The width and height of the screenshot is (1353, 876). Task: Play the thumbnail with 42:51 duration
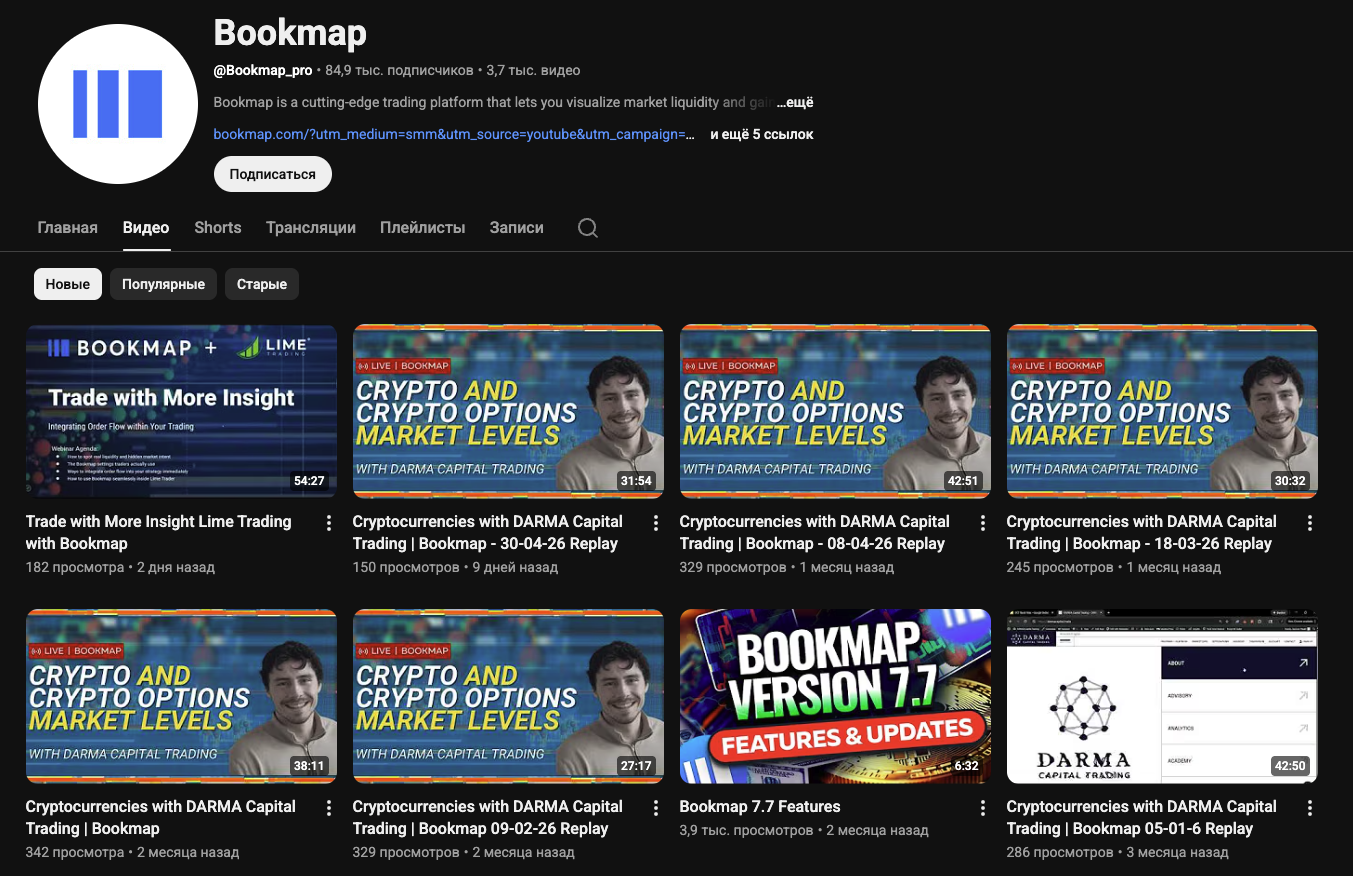835,410
